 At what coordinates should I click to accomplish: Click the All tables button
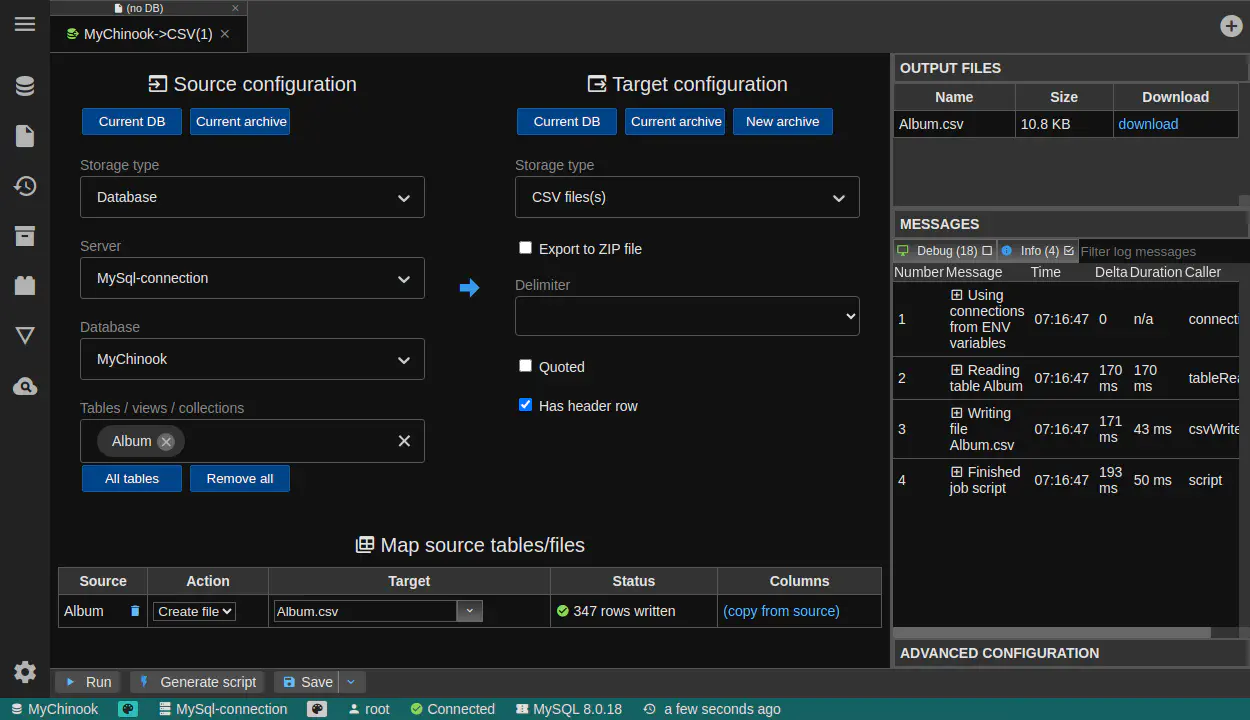point(132,478)
